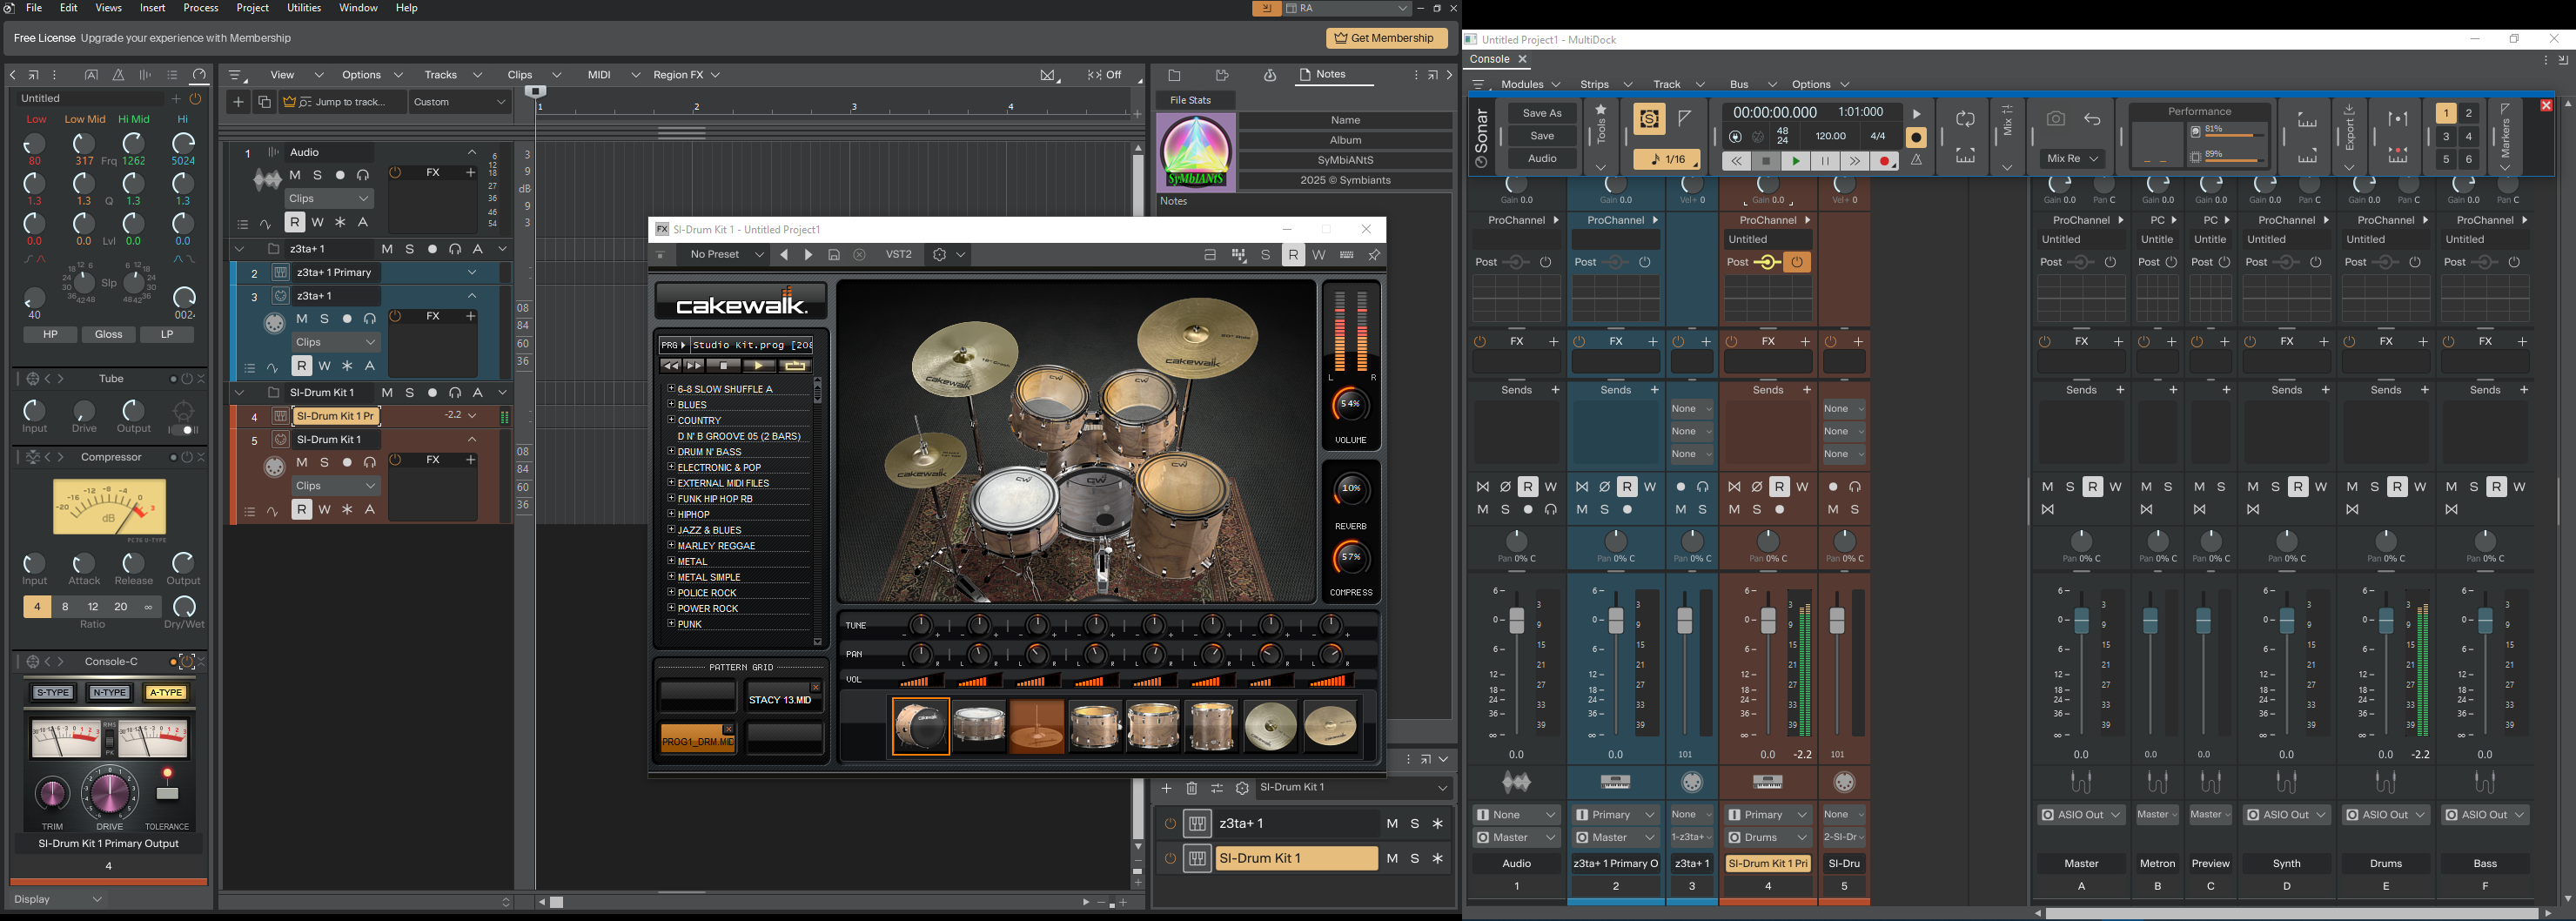Toggle Read automation on SI-Drum Kit 1 track 5

(302, 510)
